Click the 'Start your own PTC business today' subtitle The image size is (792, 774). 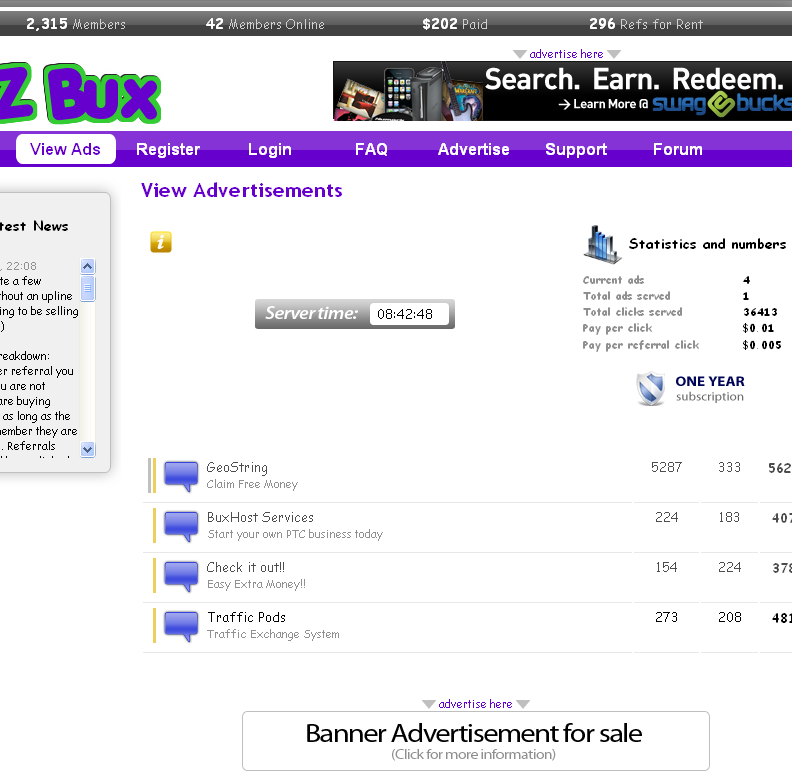[295, 534]
